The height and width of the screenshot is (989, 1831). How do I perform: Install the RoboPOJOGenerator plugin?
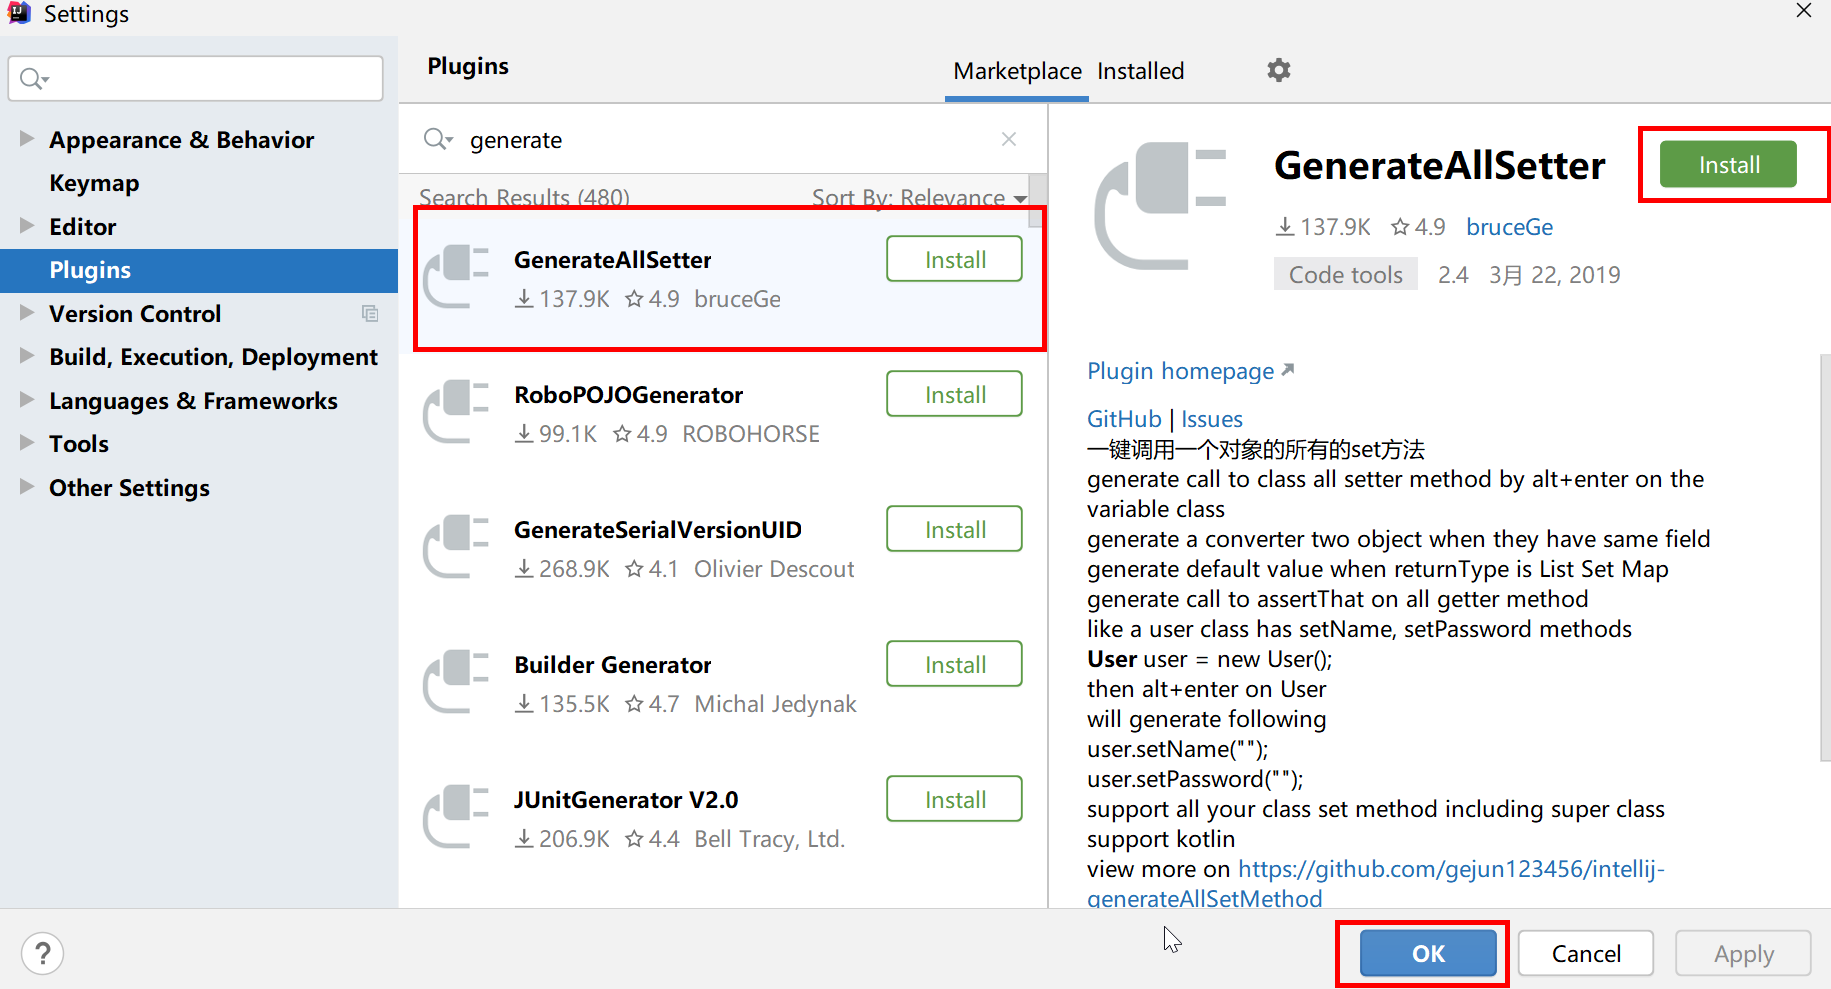954,394
